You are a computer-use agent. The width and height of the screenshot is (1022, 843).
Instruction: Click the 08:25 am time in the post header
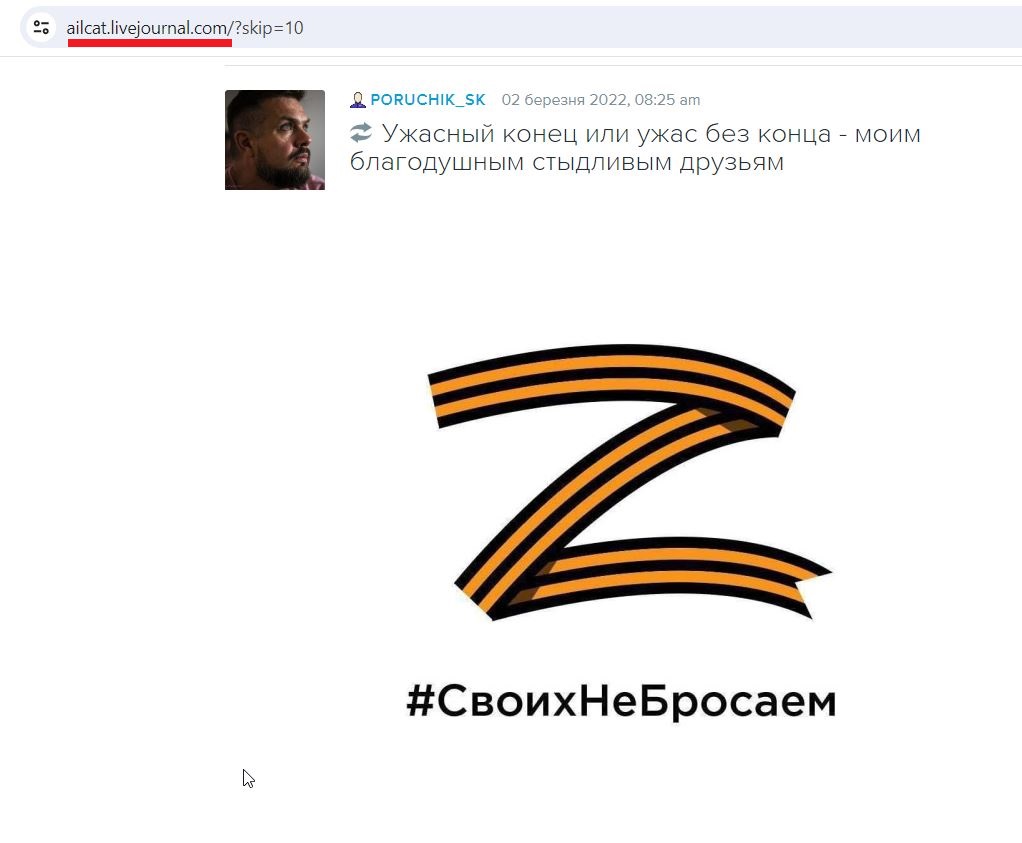[x=667, y=100]
